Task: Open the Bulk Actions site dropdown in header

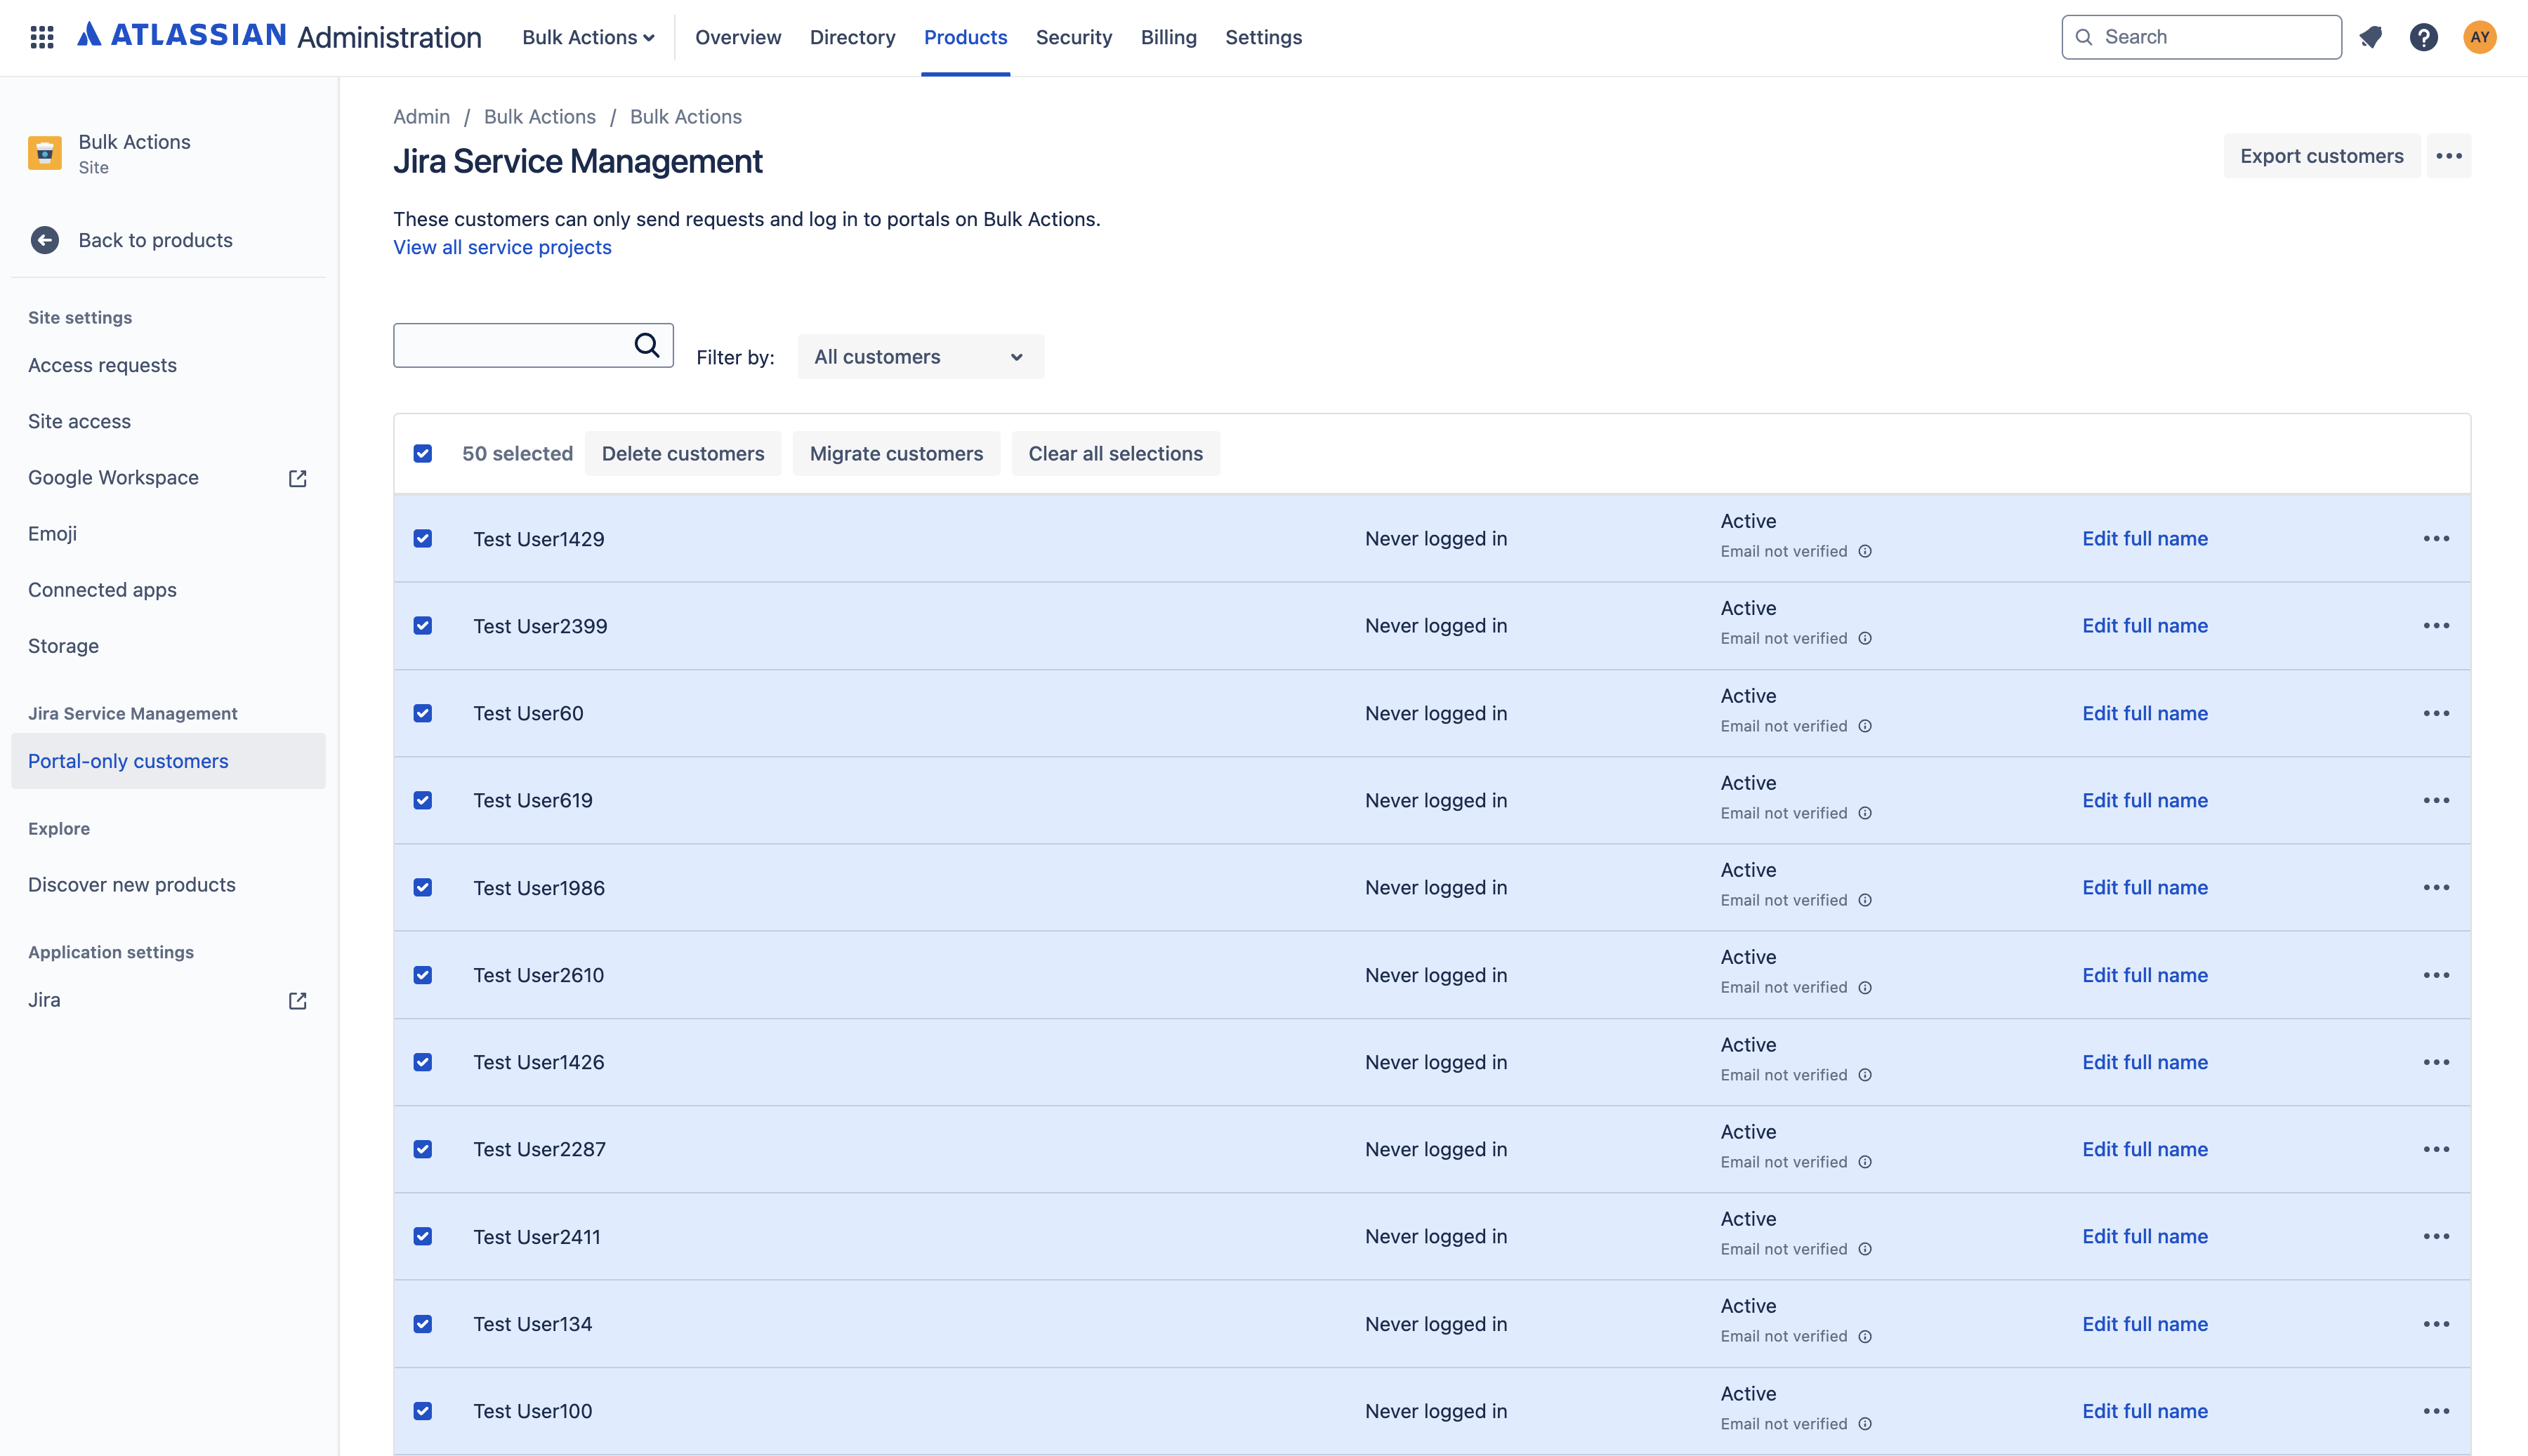Action: tap(588, 37)
